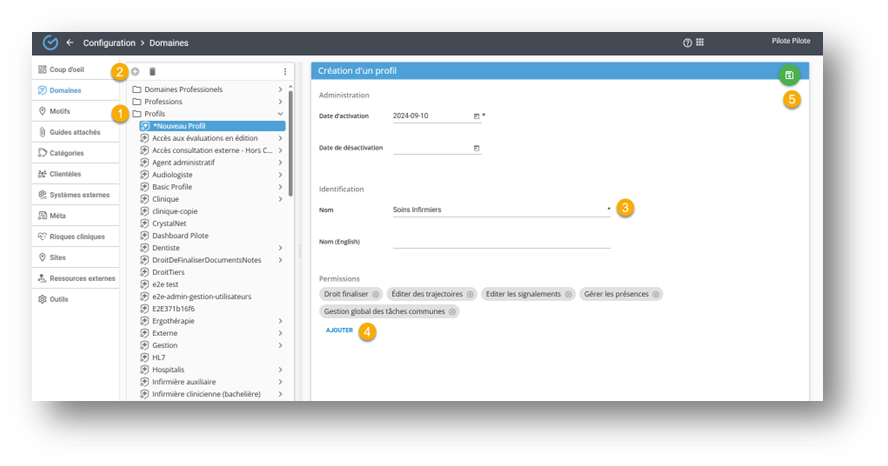The height and width of the screenshot is (466, 888).
Task: Click the back arrow in header
Action: coord(70,43)
